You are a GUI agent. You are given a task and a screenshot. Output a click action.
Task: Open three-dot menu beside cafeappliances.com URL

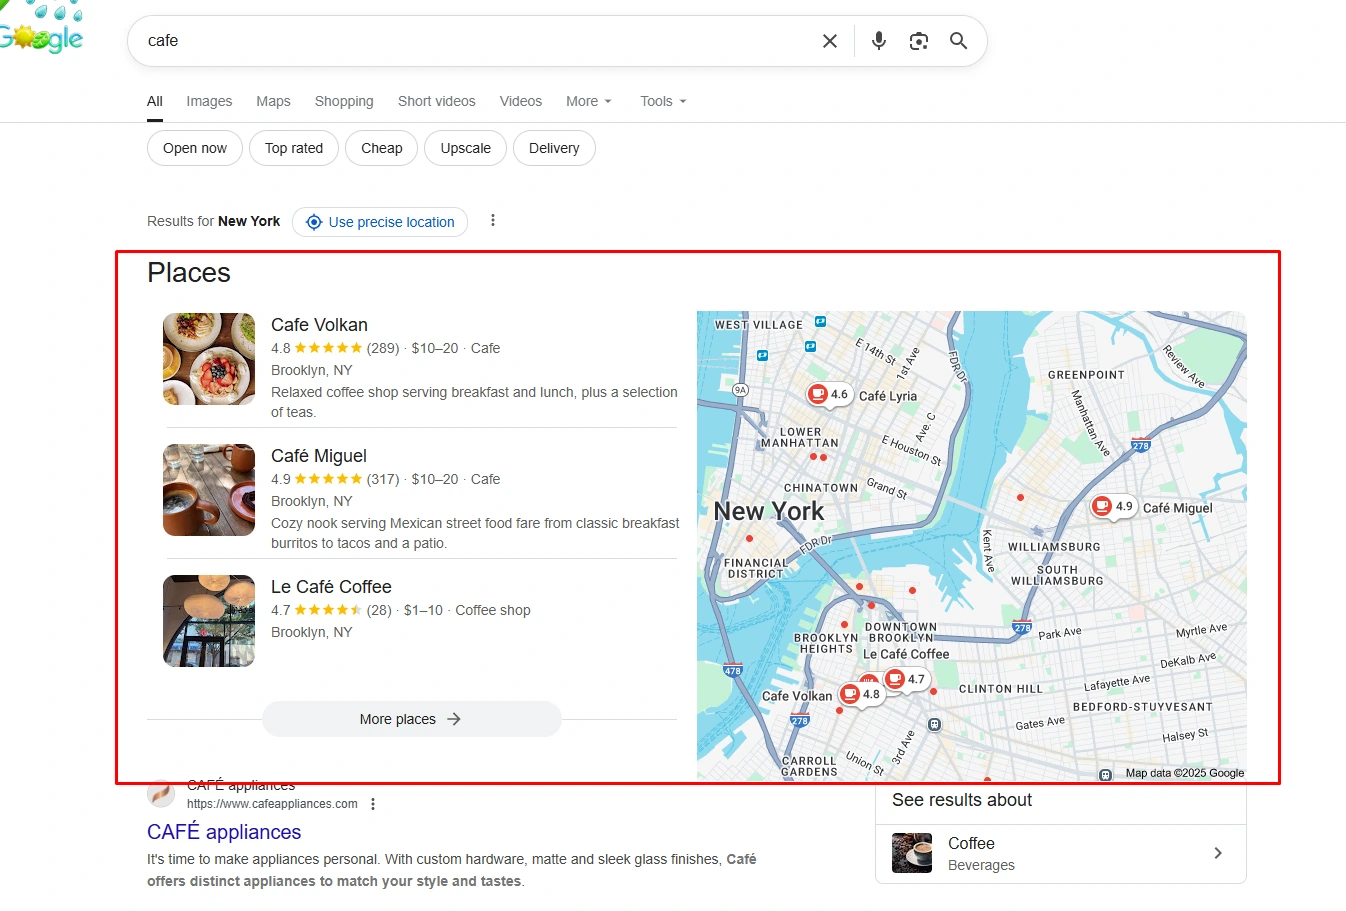(x=373, y=804)
